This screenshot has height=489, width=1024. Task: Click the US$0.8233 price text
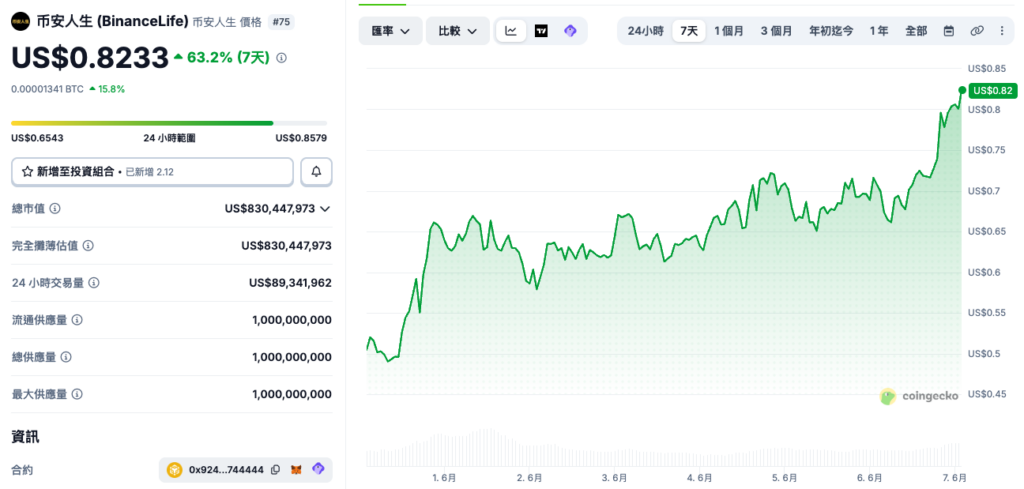pyautogui.click(x=90, y=59)
